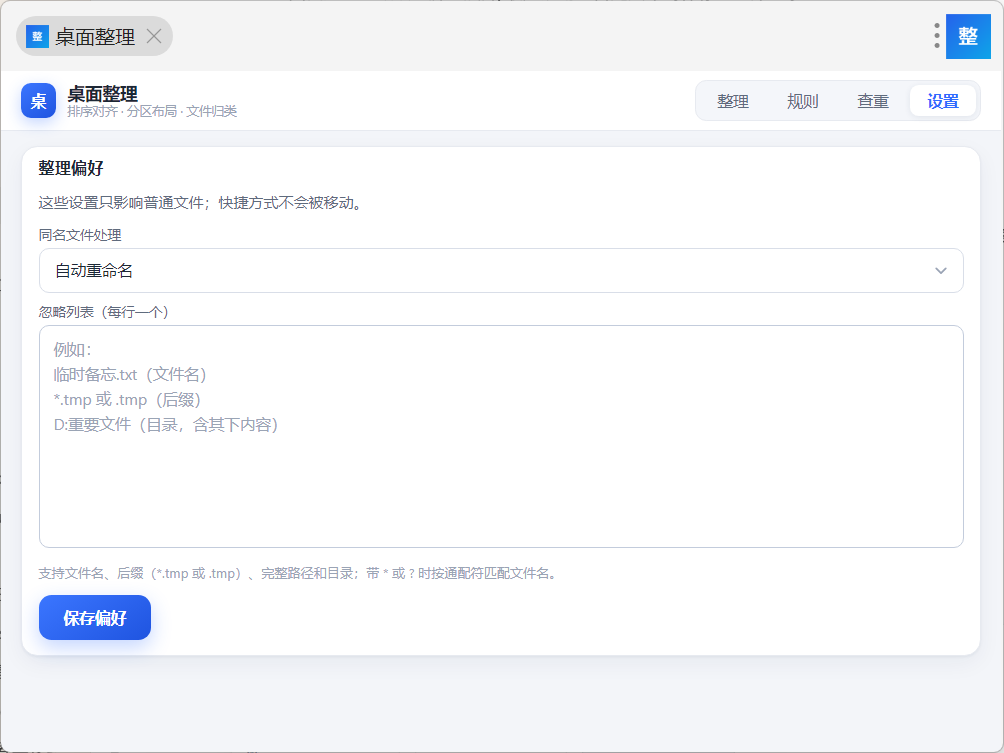Click the 桌面整理 window tab title

click(95, 37)
